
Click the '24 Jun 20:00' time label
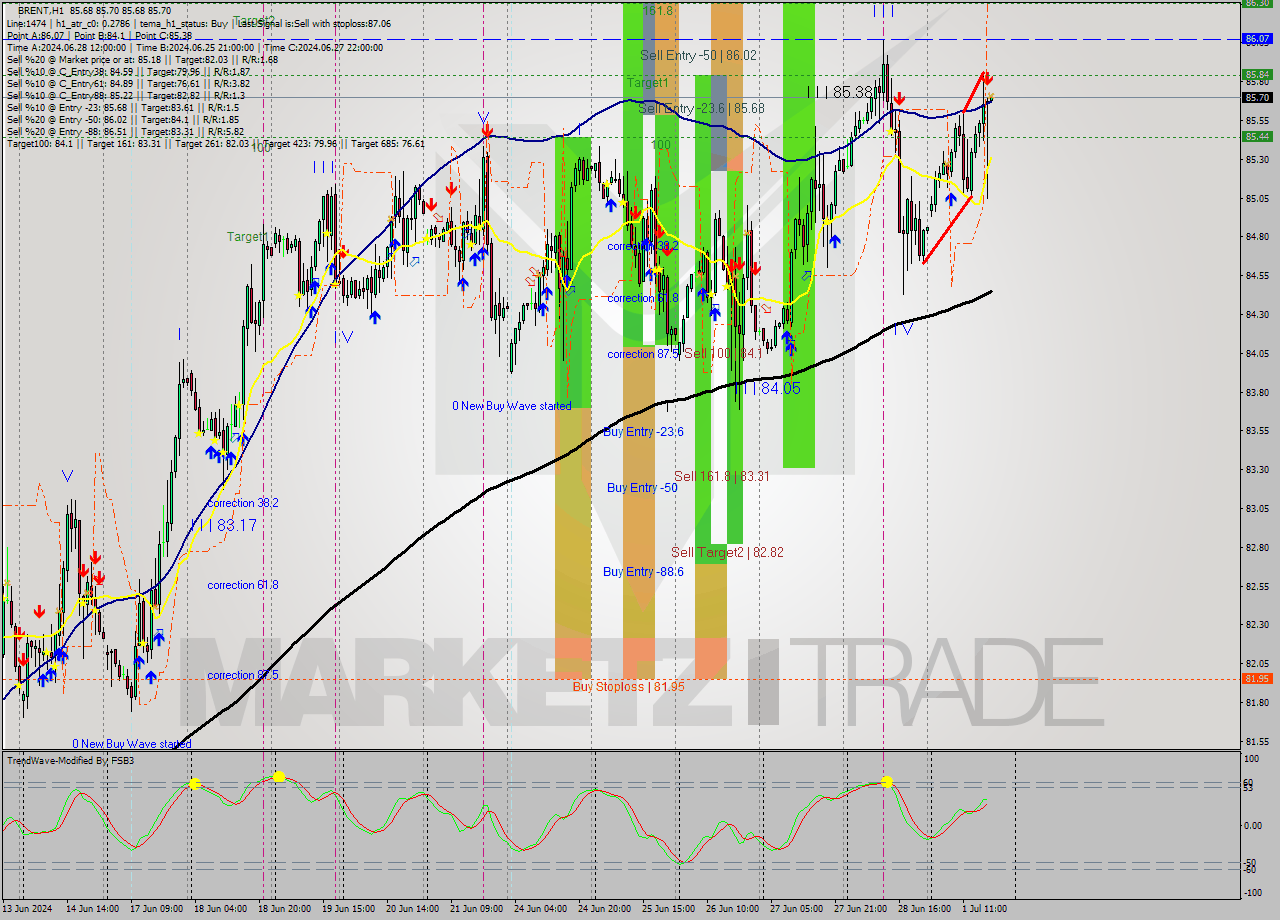[x=604, y=909]
